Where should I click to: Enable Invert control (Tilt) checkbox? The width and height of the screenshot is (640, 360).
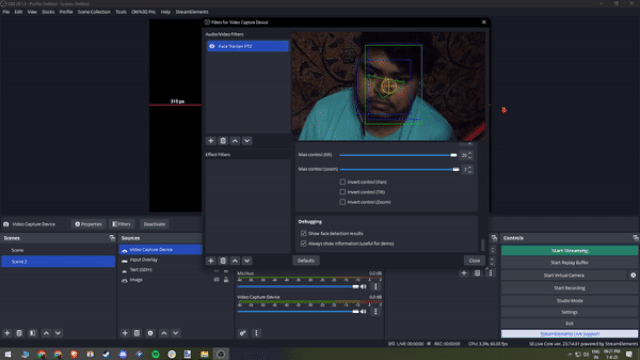tap(342, 192)
